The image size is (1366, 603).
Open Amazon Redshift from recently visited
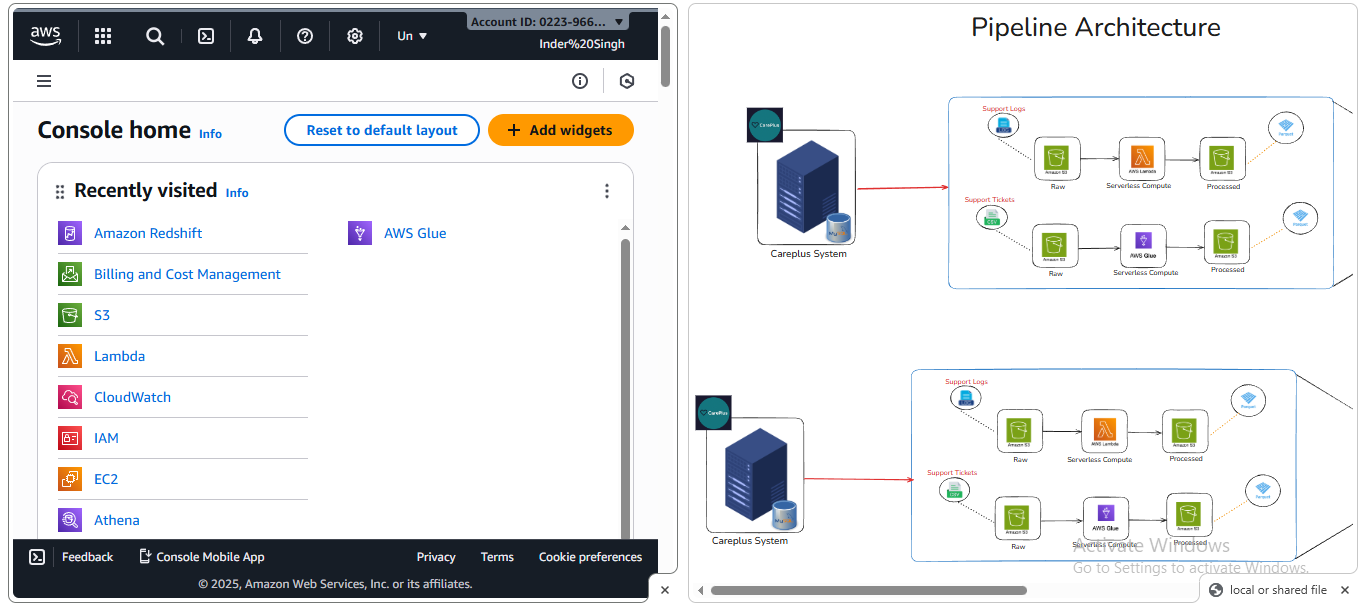[148, 233]
